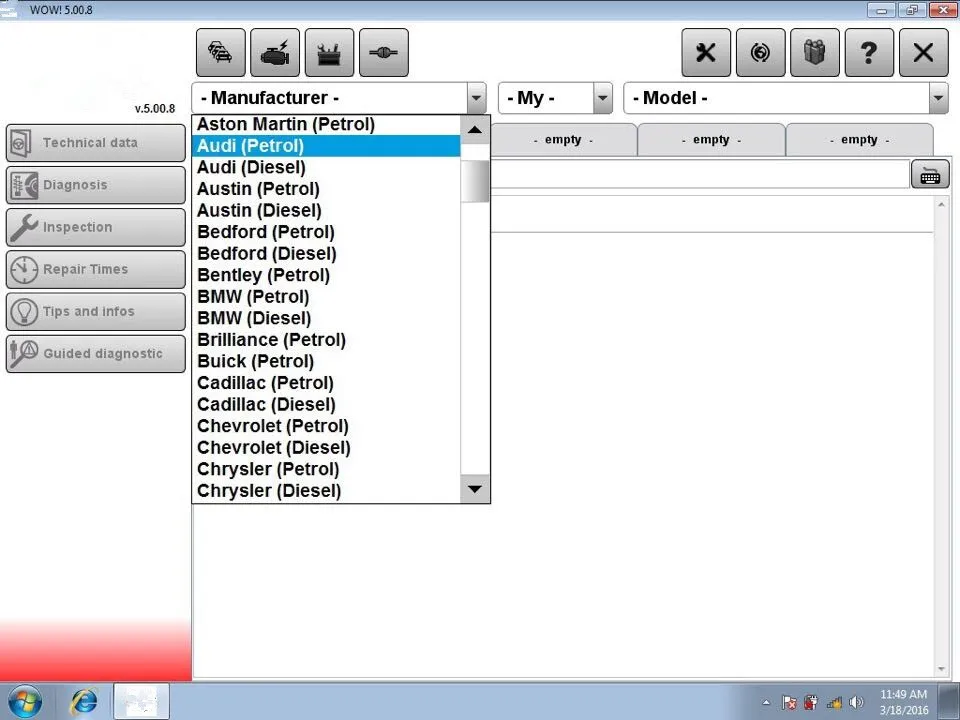The height and width of the screenshot is (720, 960).
Task: Select the first empty tab
Action: point(563,140)
